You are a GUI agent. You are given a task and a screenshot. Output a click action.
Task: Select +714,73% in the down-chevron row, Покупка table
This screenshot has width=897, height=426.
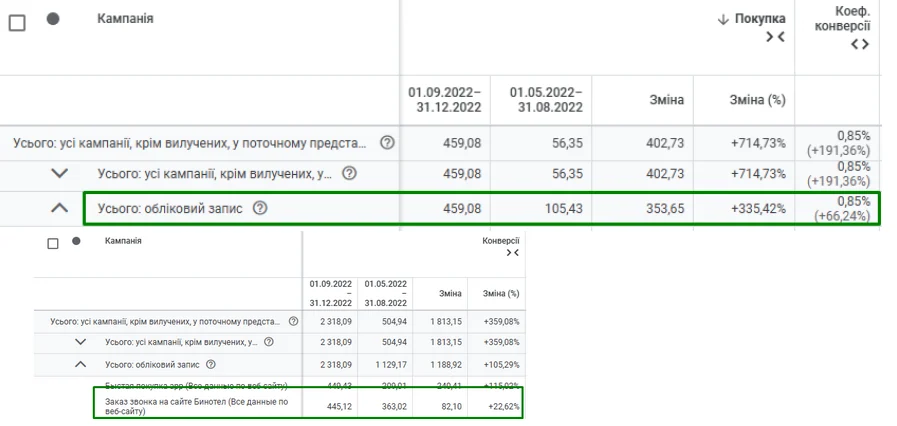coord(758,174)
